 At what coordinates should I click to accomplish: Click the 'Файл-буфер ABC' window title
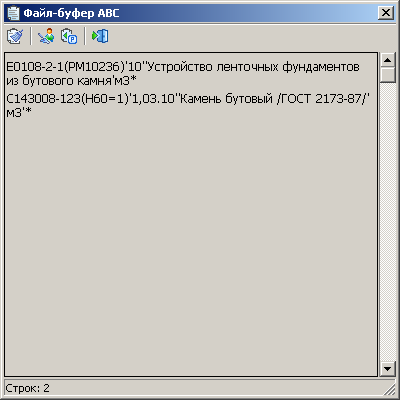pos(71,13)
